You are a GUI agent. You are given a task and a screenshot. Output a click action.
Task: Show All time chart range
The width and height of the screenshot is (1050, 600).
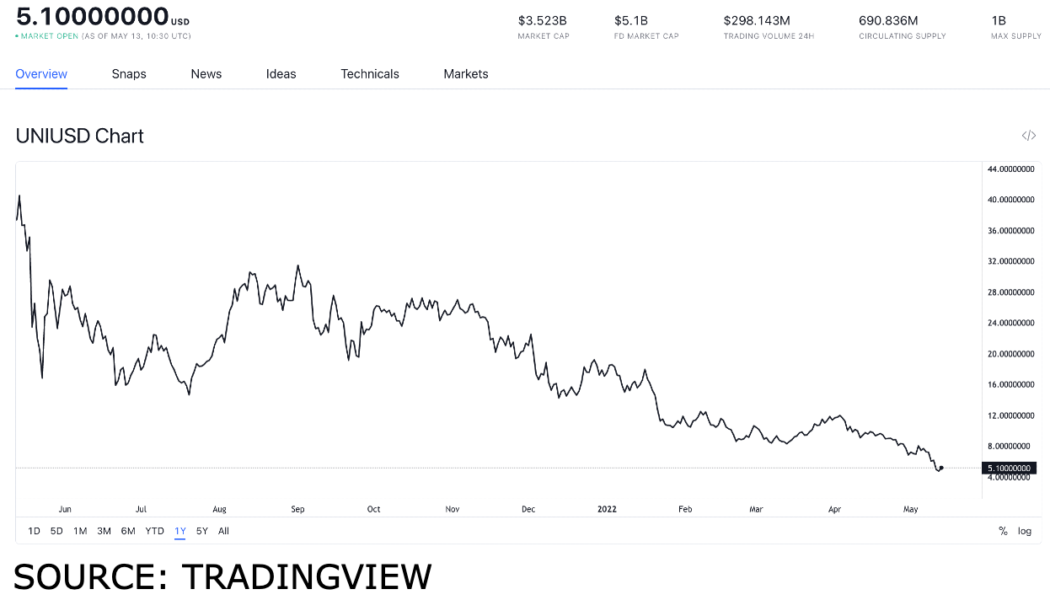[x=223, y=531]
